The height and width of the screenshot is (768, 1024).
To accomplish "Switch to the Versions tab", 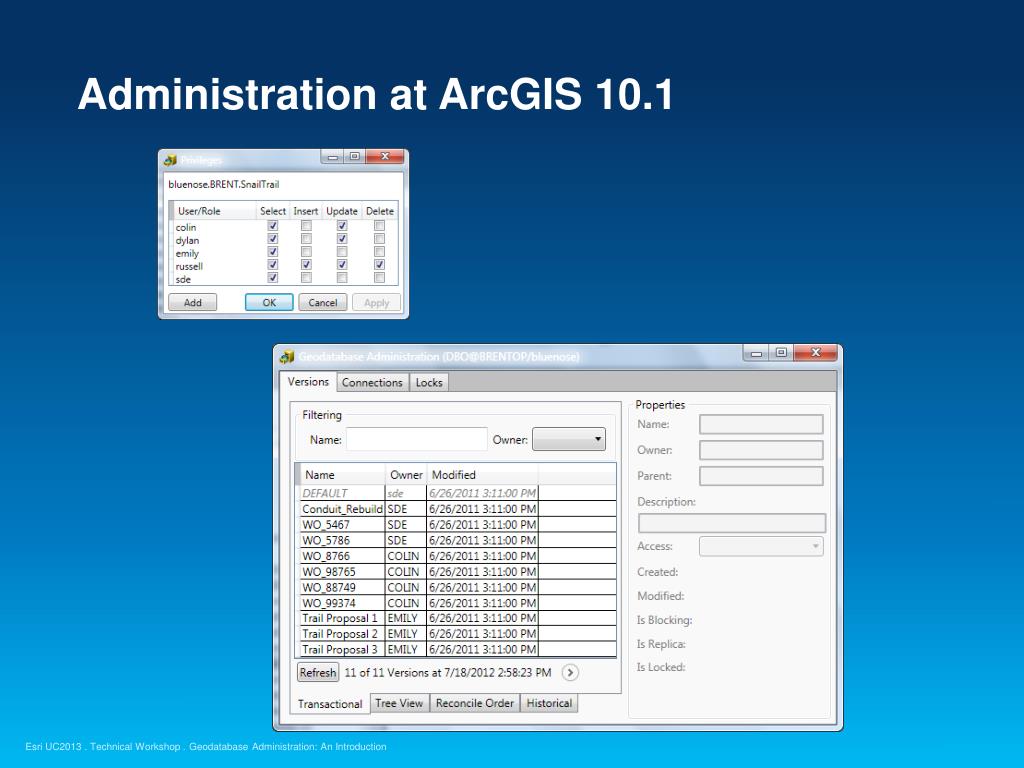I will point(308,381).
